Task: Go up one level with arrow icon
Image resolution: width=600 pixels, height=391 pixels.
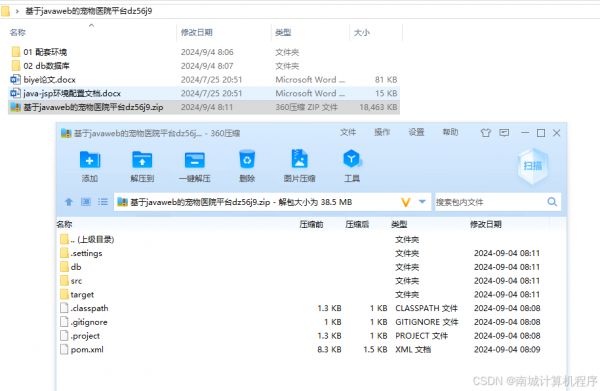Action: (69, 202)
